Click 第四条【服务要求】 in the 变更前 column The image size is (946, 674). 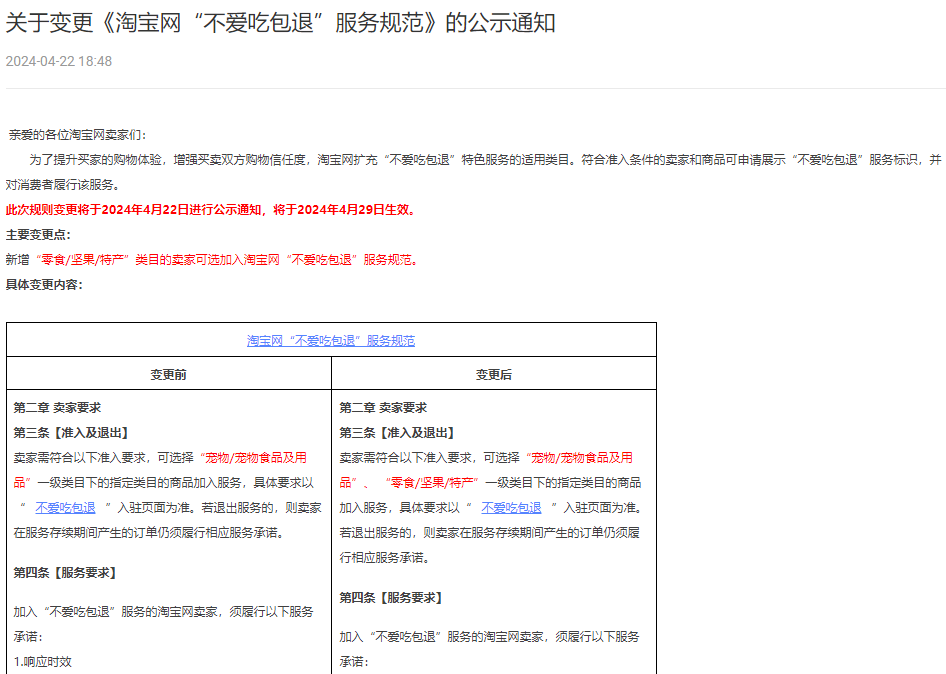pos(65,573)
